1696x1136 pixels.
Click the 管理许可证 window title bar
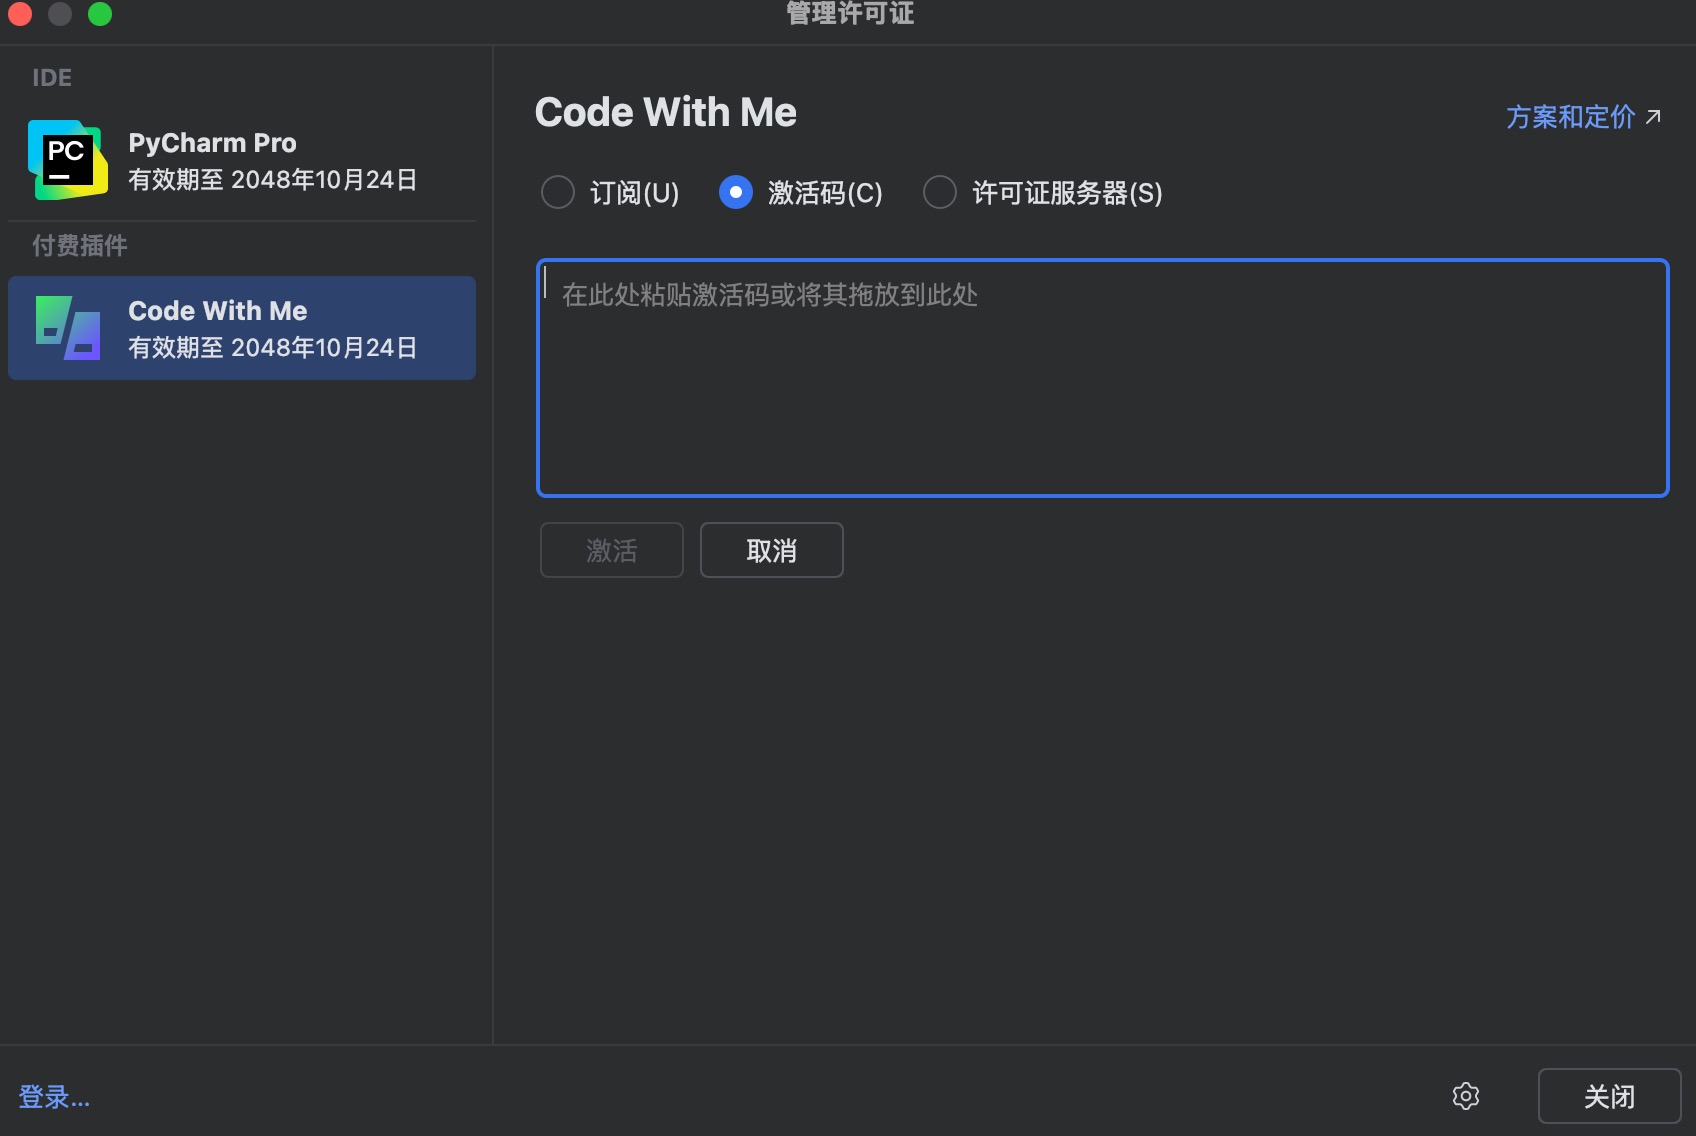849,14
